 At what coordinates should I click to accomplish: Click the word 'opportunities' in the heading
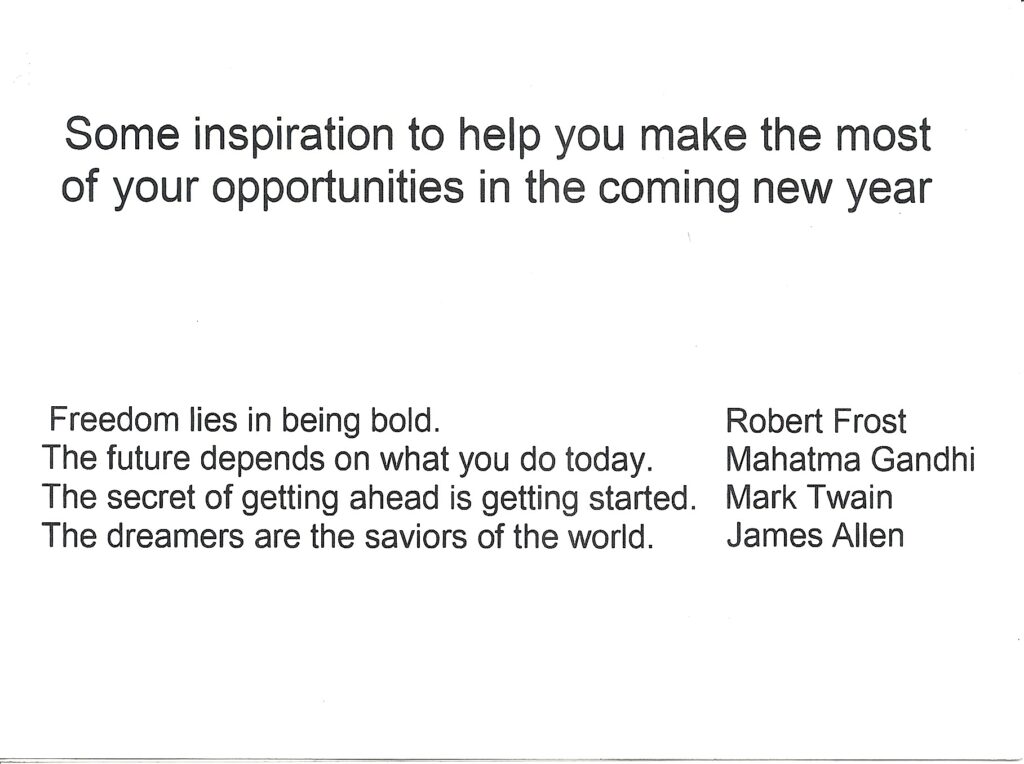click(x=338, y=190)
